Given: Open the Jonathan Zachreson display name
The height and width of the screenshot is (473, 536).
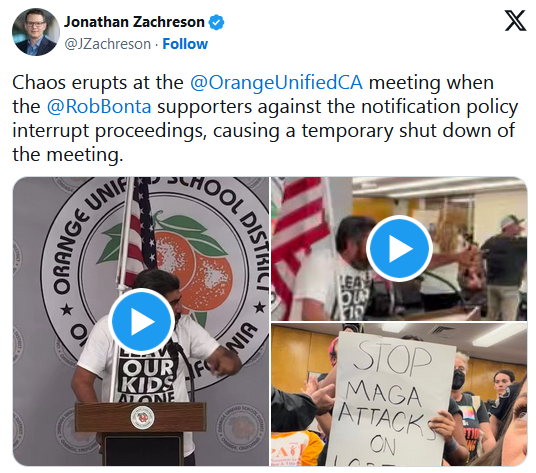Looking at the screenshot, I should (134, 22).
